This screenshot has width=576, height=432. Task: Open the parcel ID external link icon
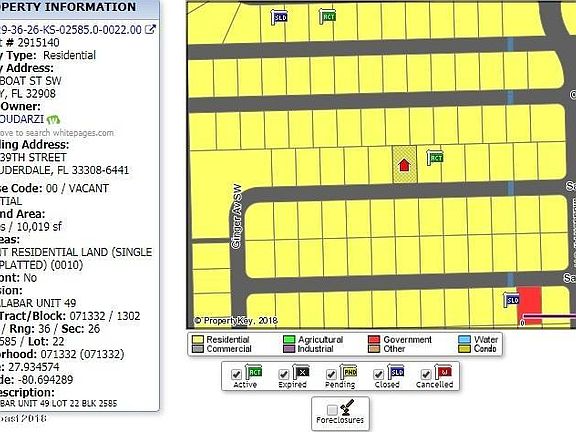(150, 29)
